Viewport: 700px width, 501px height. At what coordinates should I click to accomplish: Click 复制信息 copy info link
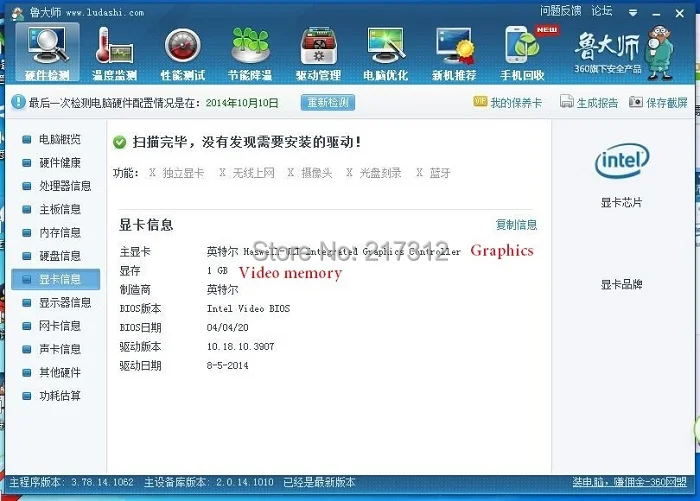517,225
